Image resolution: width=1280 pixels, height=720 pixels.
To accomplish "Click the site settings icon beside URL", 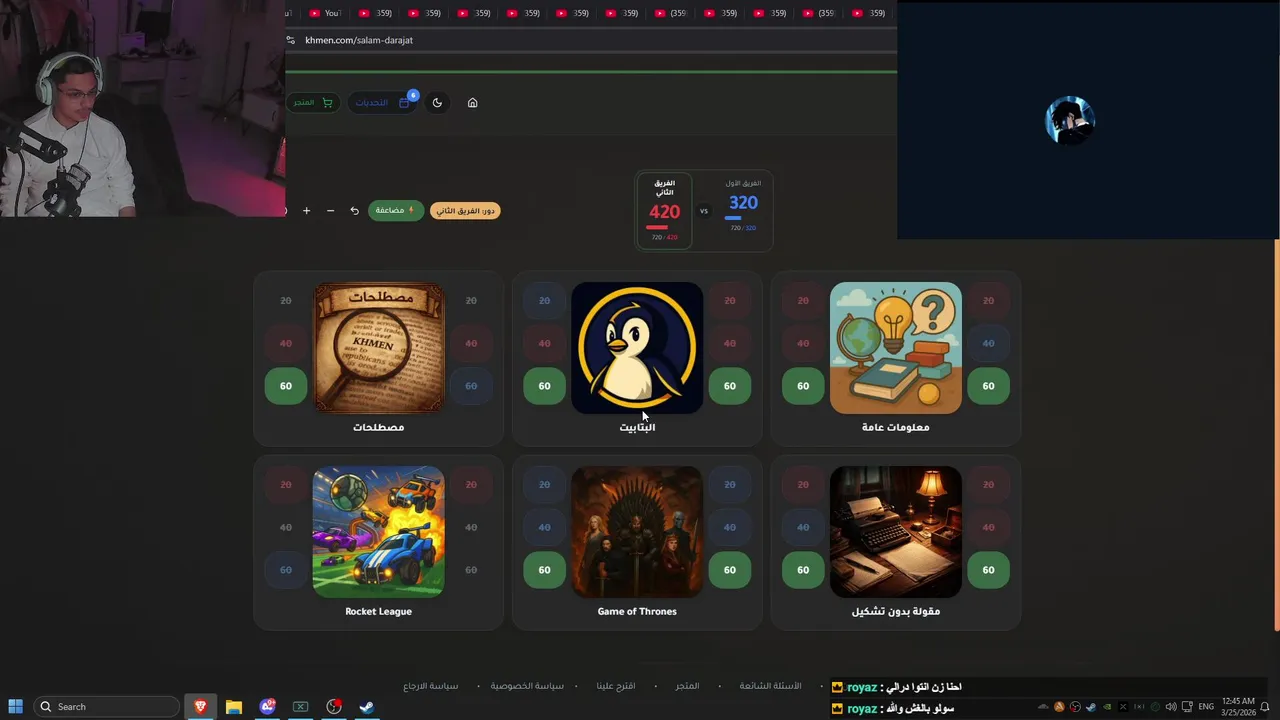I will (290, 40).
